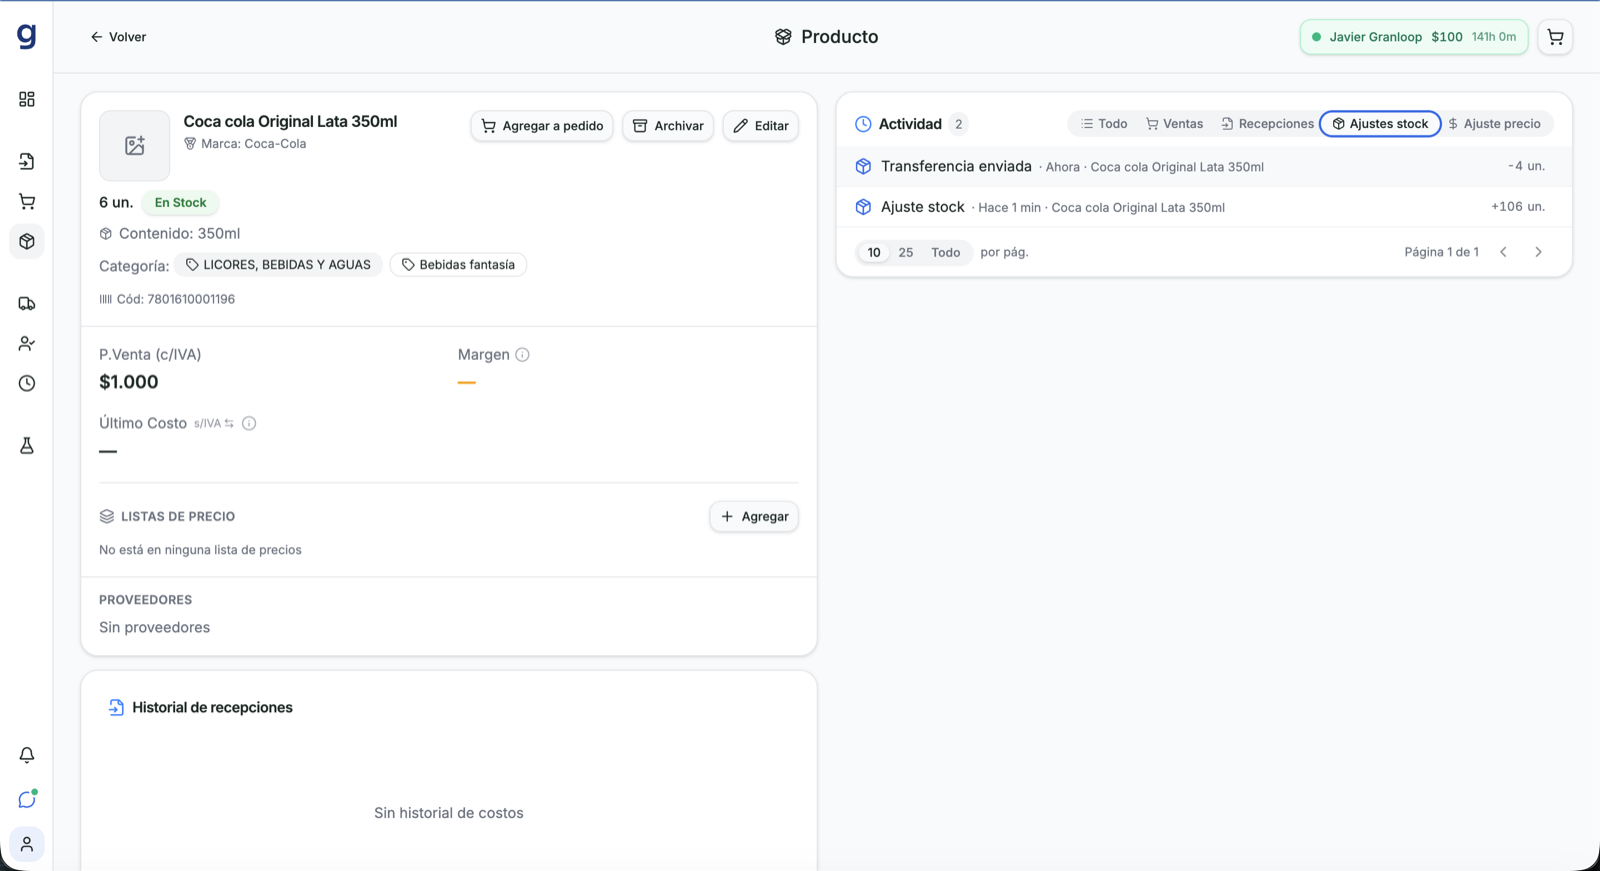Open the lab flask icon in sidebar
This screenshot has width=1600, height=871.
pyautogui.click(x=27, y=445)
